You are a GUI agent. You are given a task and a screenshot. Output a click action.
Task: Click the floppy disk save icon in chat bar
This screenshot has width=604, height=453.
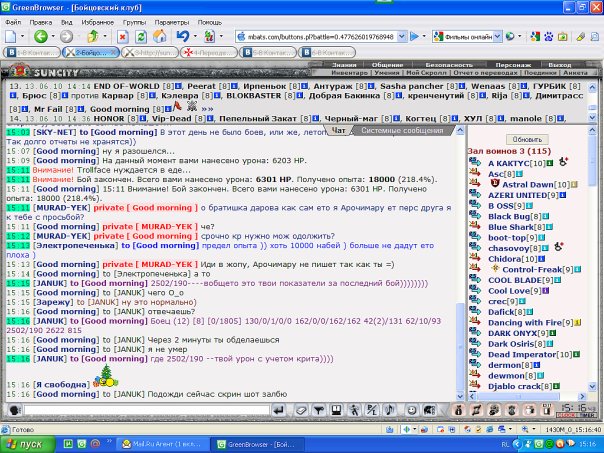click(336, 410)
